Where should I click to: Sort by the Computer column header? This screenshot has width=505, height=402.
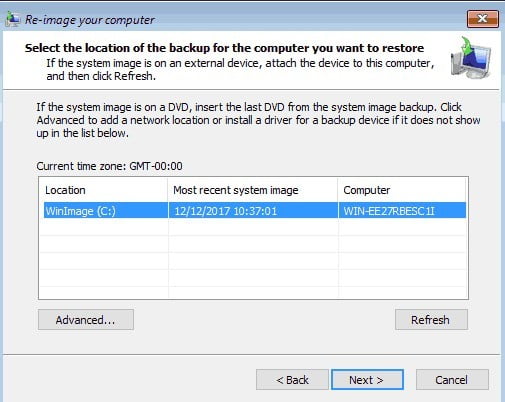(402, 190)
